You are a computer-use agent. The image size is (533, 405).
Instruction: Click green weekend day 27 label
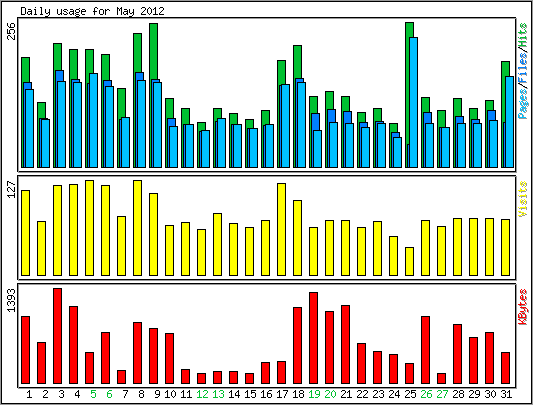pos(442,394)
